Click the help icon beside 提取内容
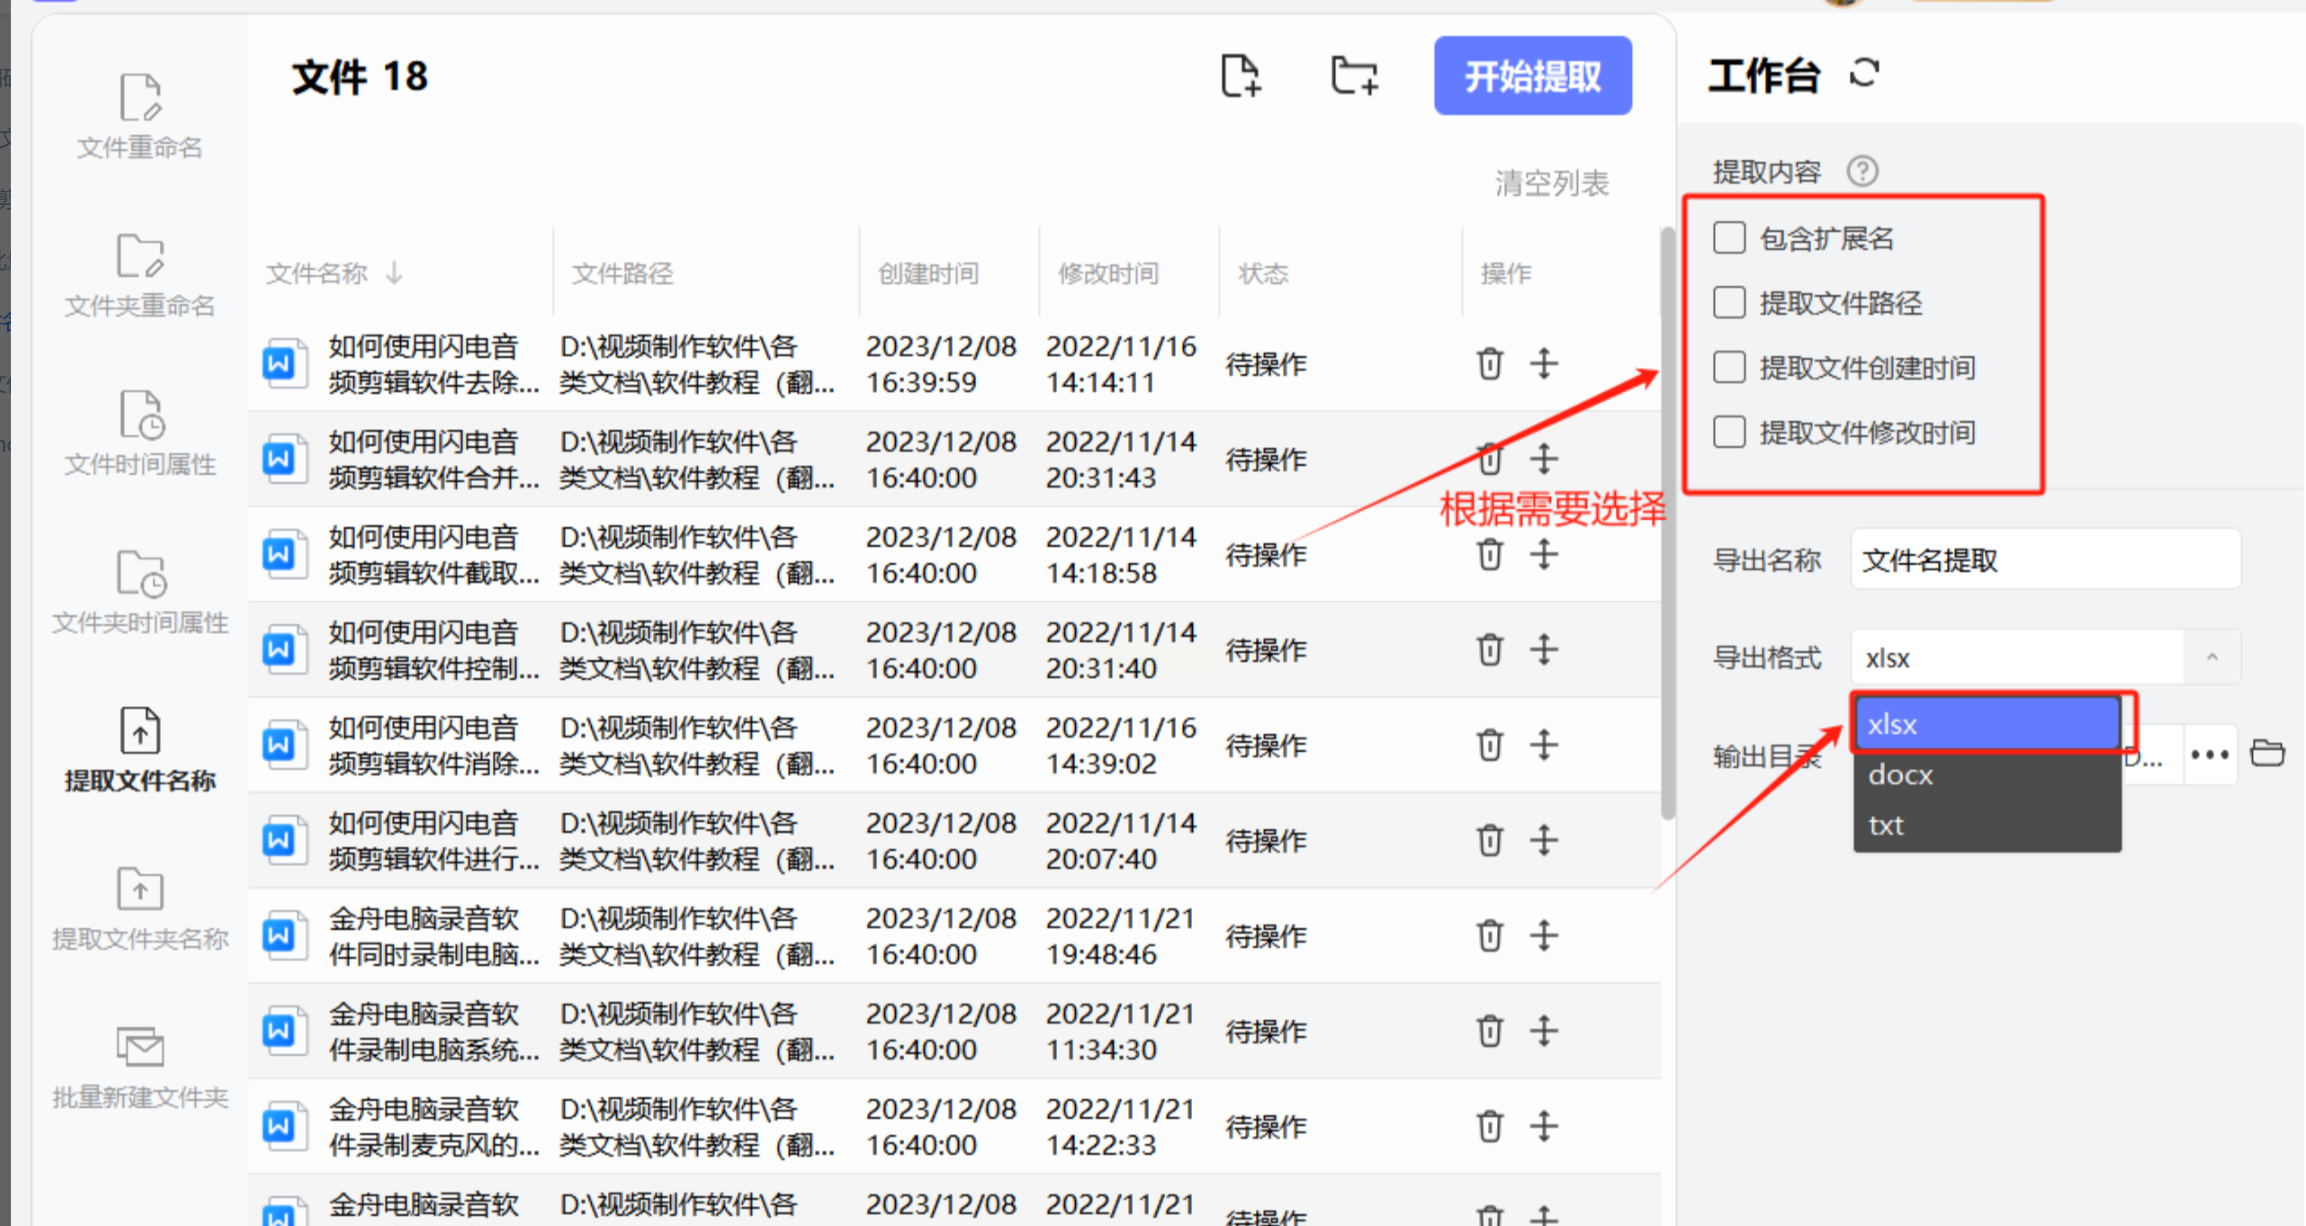Viewport: 2306px width, 1226px height. click(1862, 171)
